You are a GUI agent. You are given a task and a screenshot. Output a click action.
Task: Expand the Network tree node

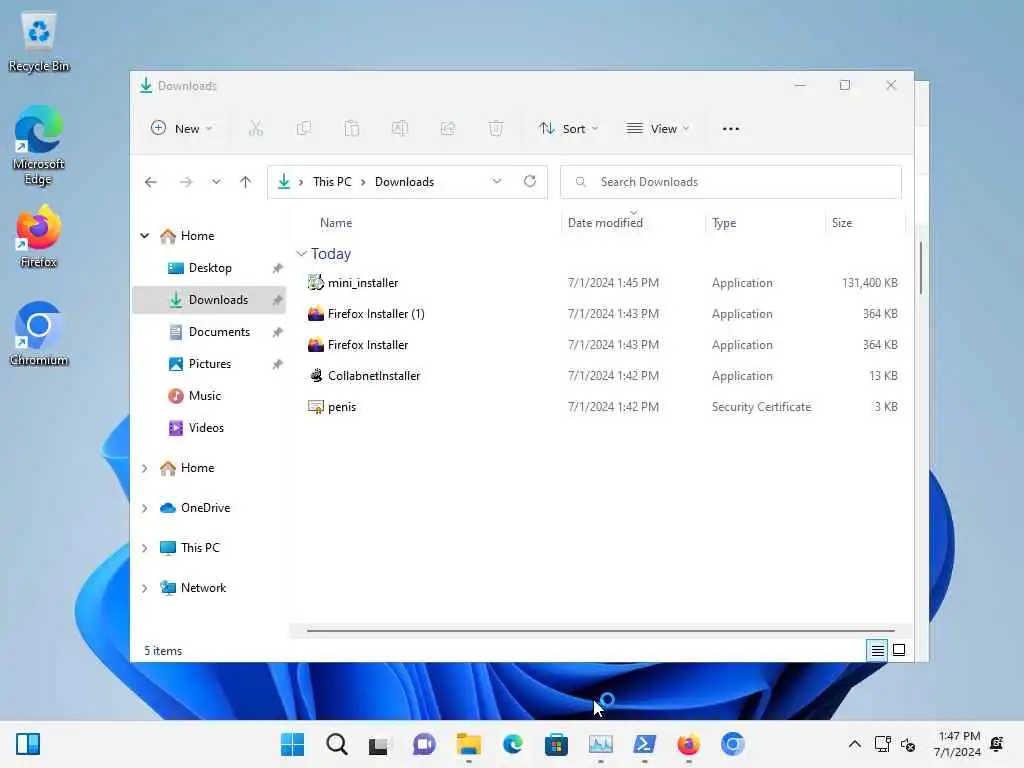click(x=144, y=588)
